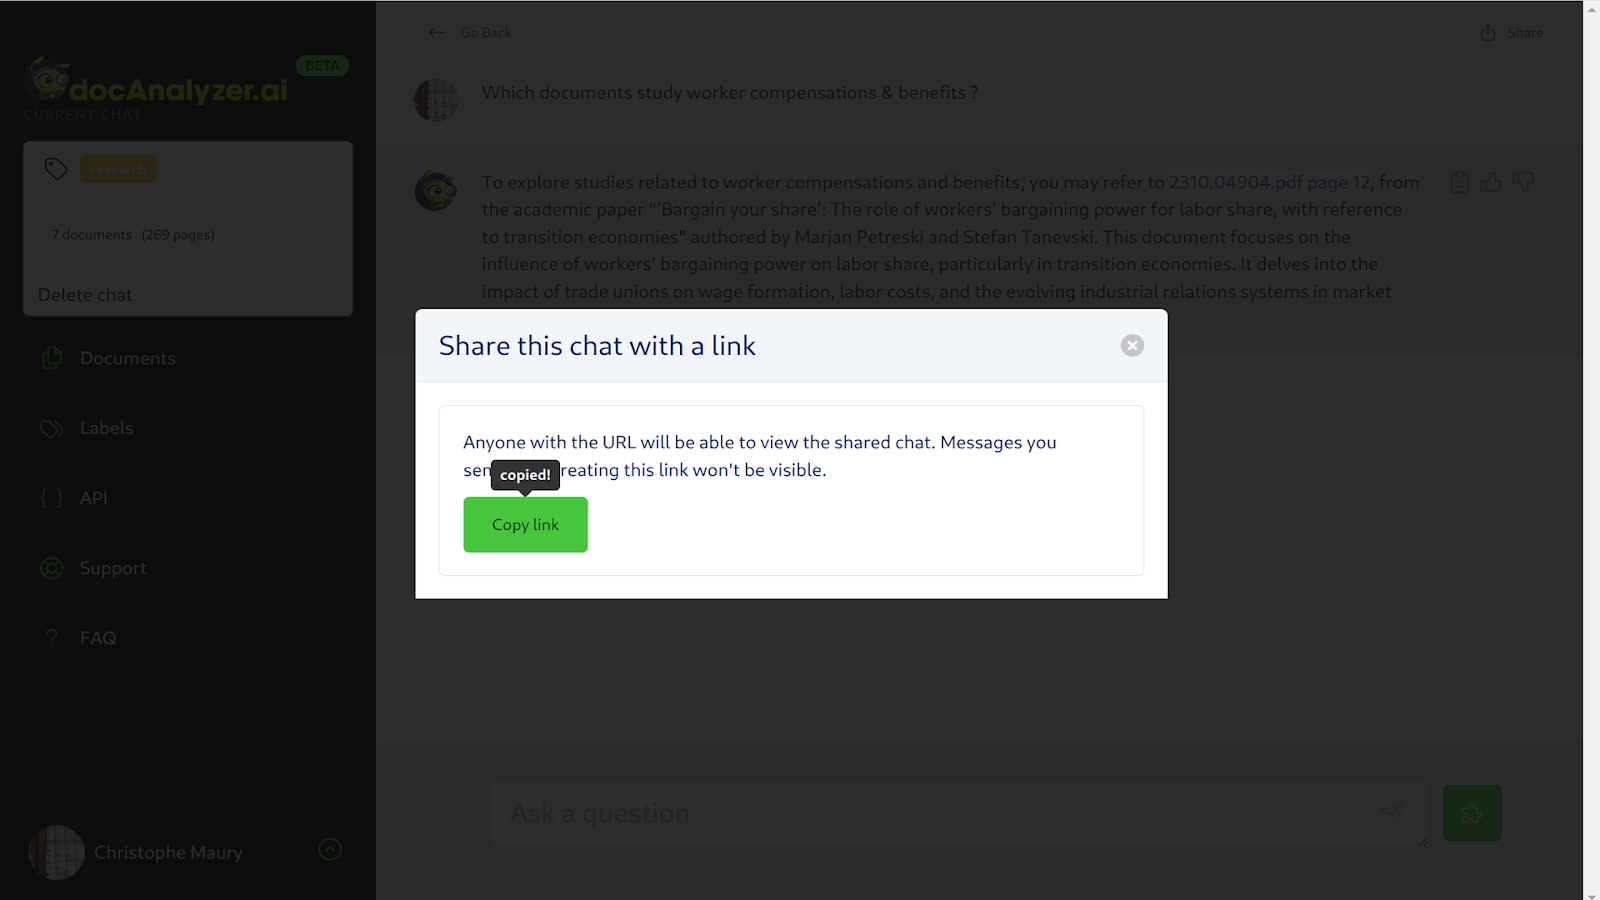Click the thumbs down icon on the answer
The image size is (1600, 900).
pyautogui.click(x=1523, y=182)
